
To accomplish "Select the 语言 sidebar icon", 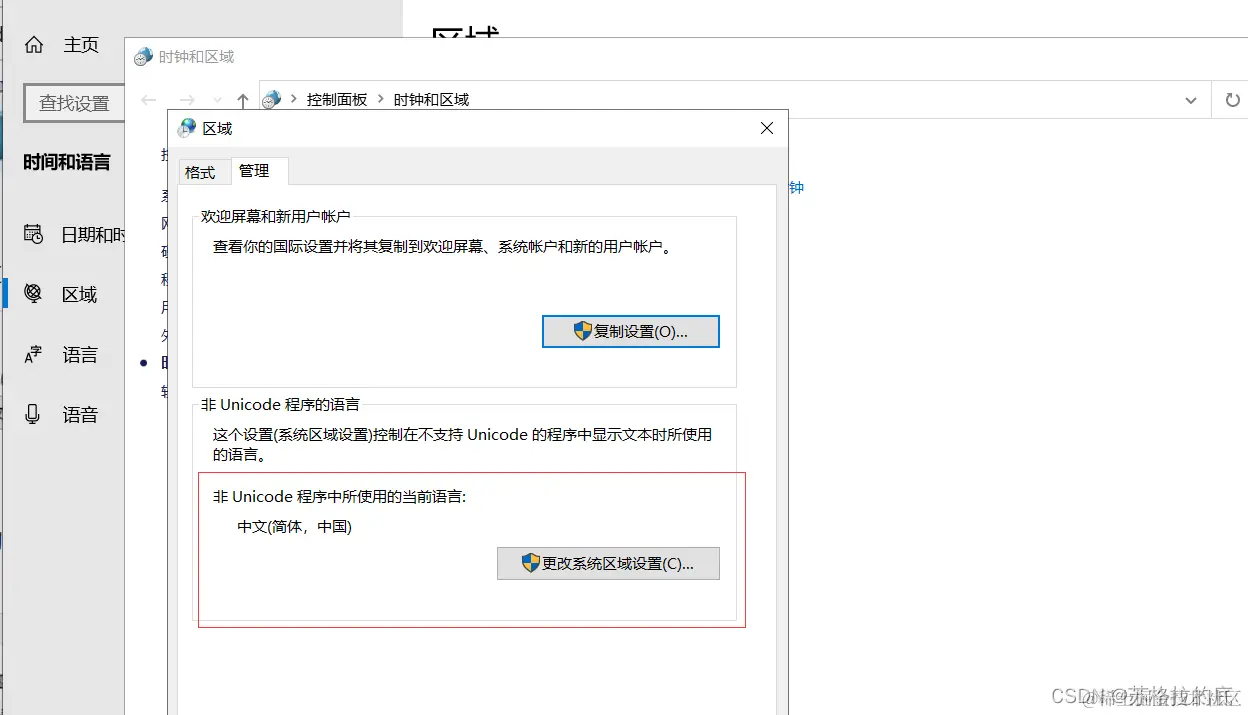I will click(x=34, y=354).
